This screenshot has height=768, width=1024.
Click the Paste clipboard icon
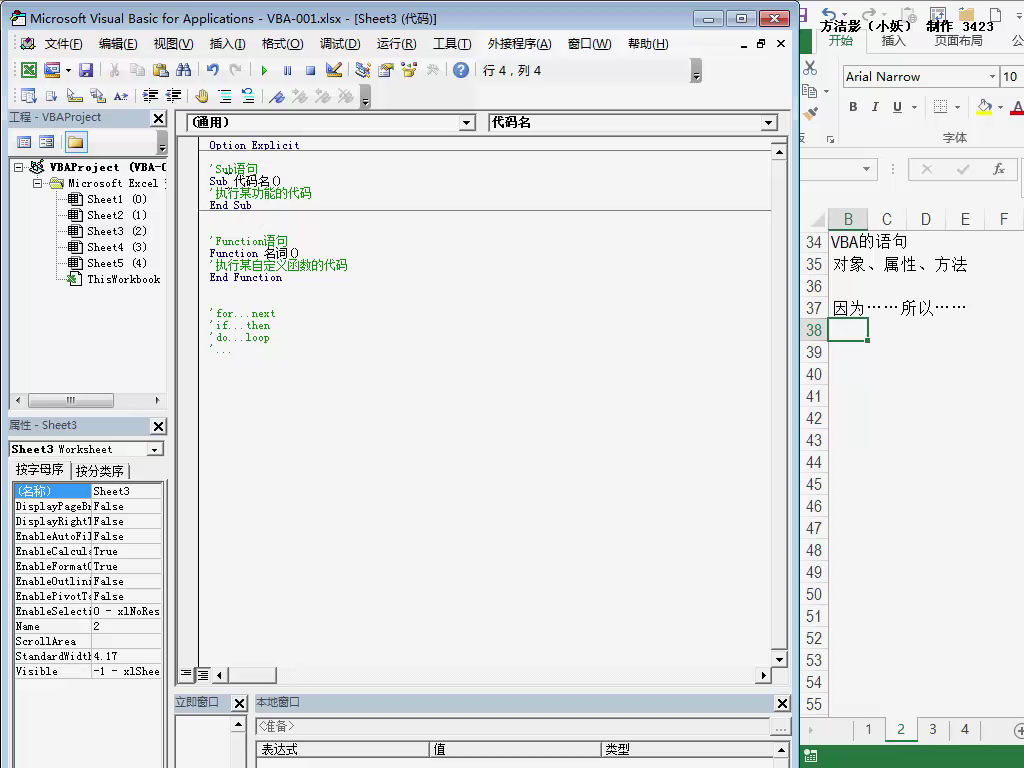tap(161, 70)
